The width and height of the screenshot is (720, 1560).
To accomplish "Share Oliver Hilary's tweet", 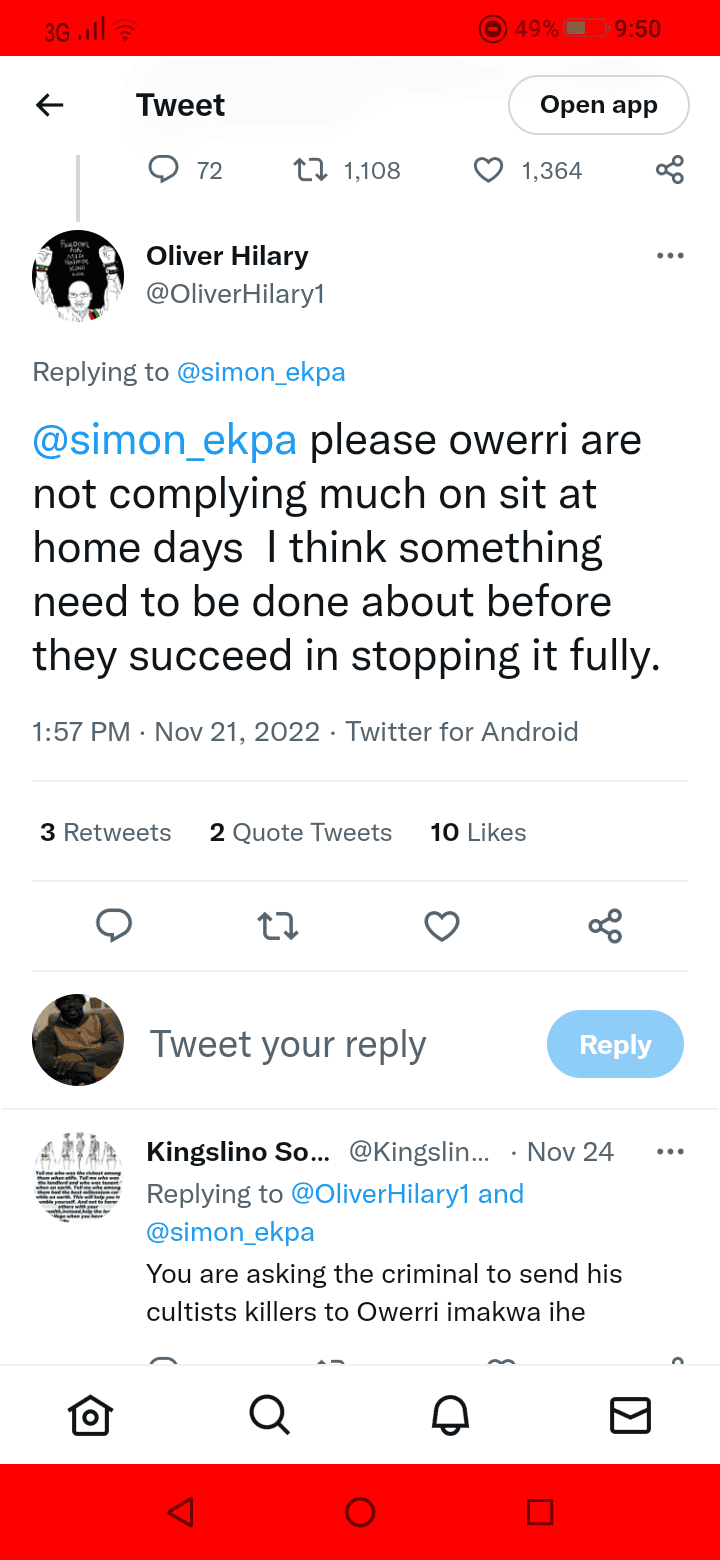I will pos(605,926).
